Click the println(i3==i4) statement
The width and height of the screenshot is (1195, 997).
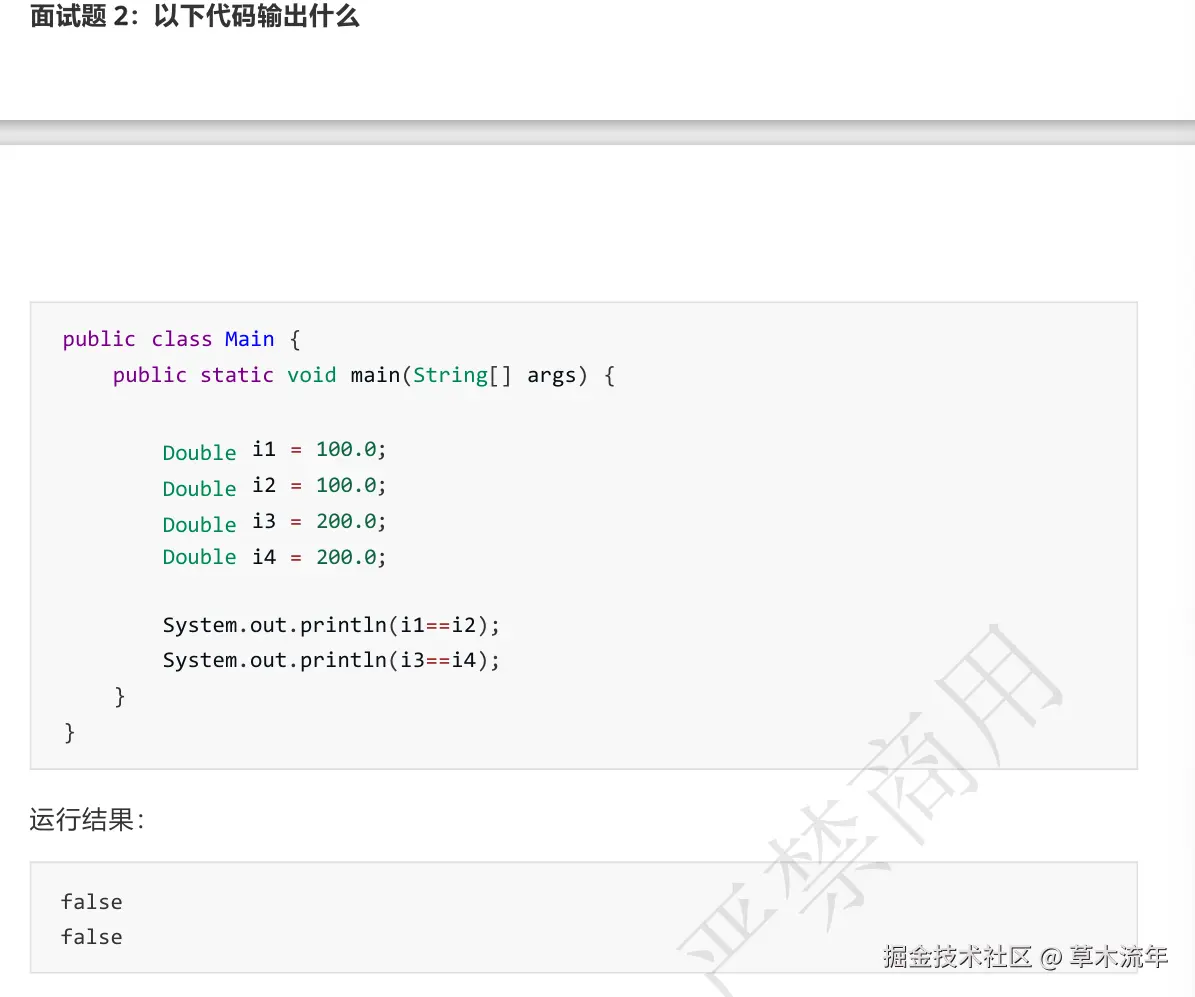tap(331, 660)
